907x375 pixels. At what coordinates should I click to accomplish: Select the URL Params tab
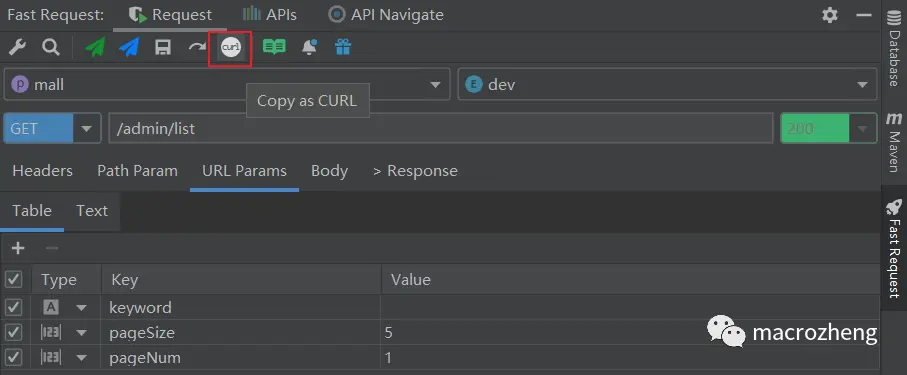[244, 171]
